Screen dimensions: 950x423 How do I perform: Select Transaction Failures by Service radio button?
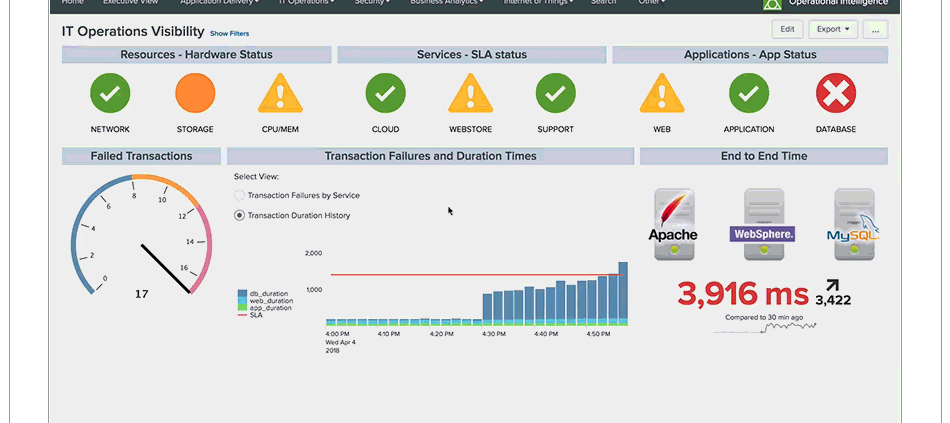239,195
